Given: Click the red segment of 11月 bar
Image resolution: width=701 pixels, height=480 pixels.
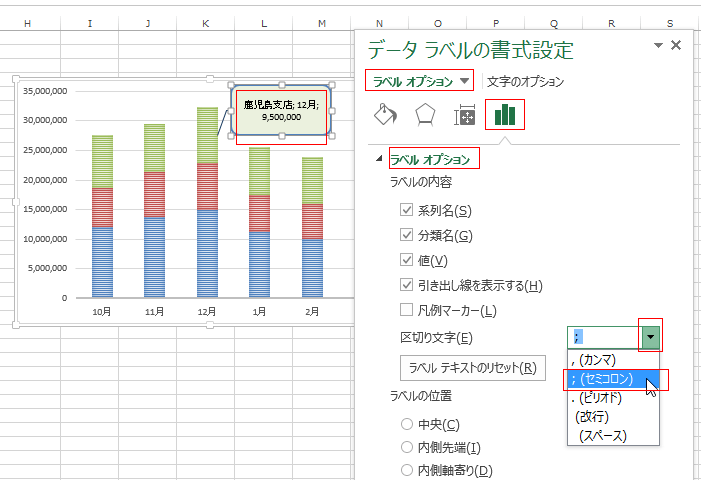Looking at the screenshot, I should [155, 194].
